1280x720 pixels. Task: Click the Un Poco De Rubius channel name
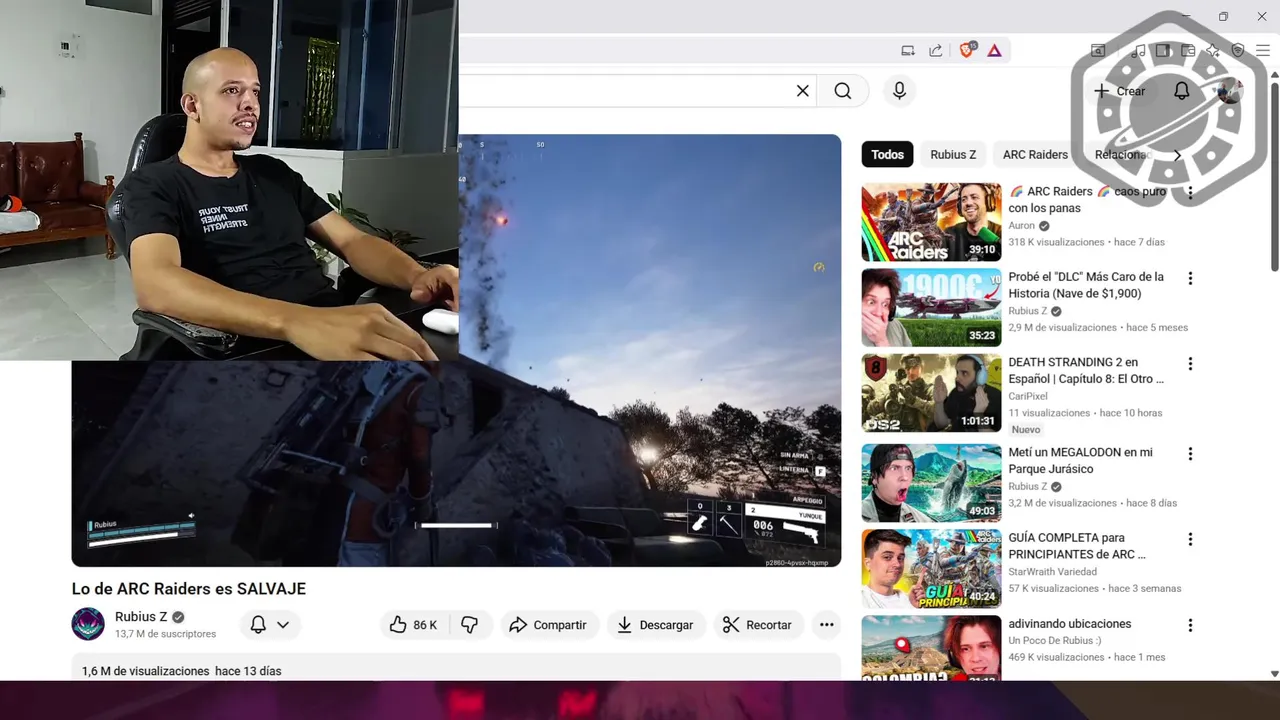(x=1054, y=641)
